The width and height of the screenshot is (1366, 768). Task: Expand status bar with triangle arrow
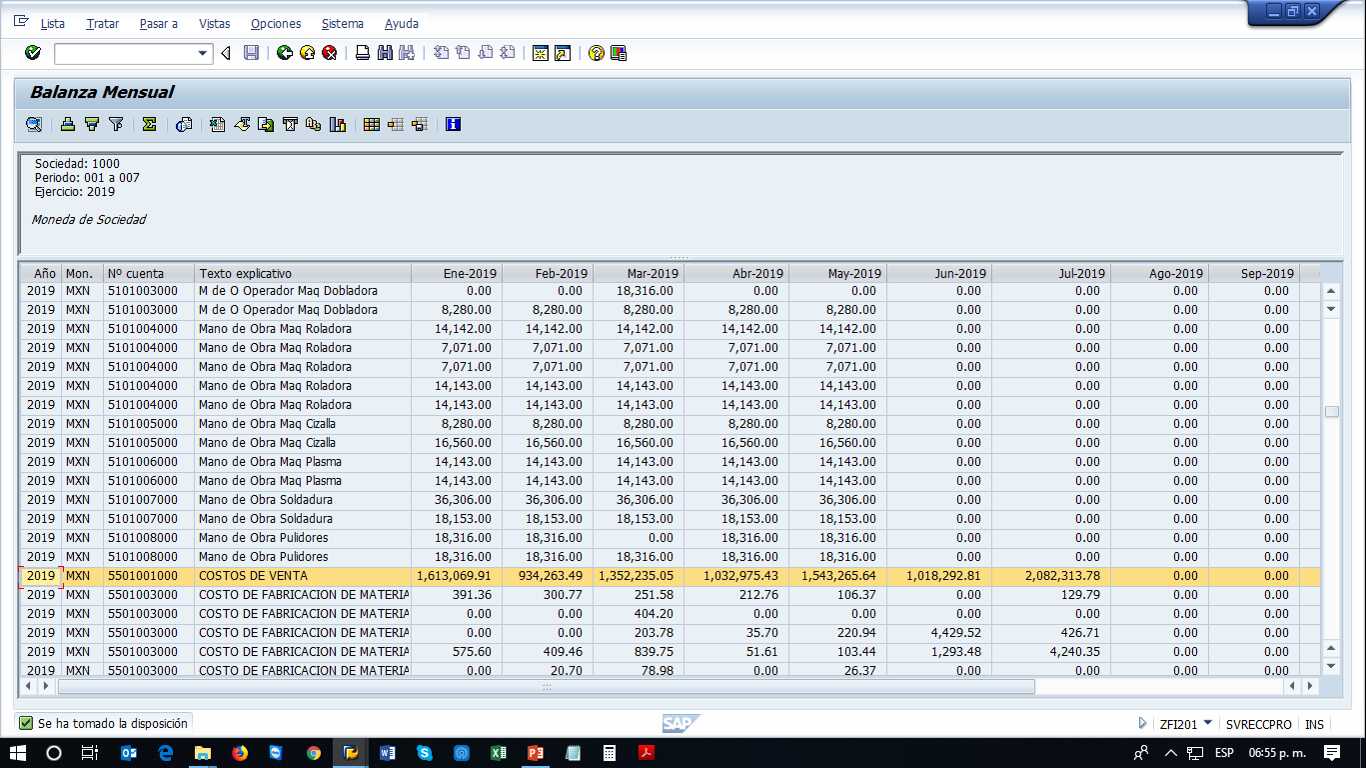click(x=1142, y=723)
